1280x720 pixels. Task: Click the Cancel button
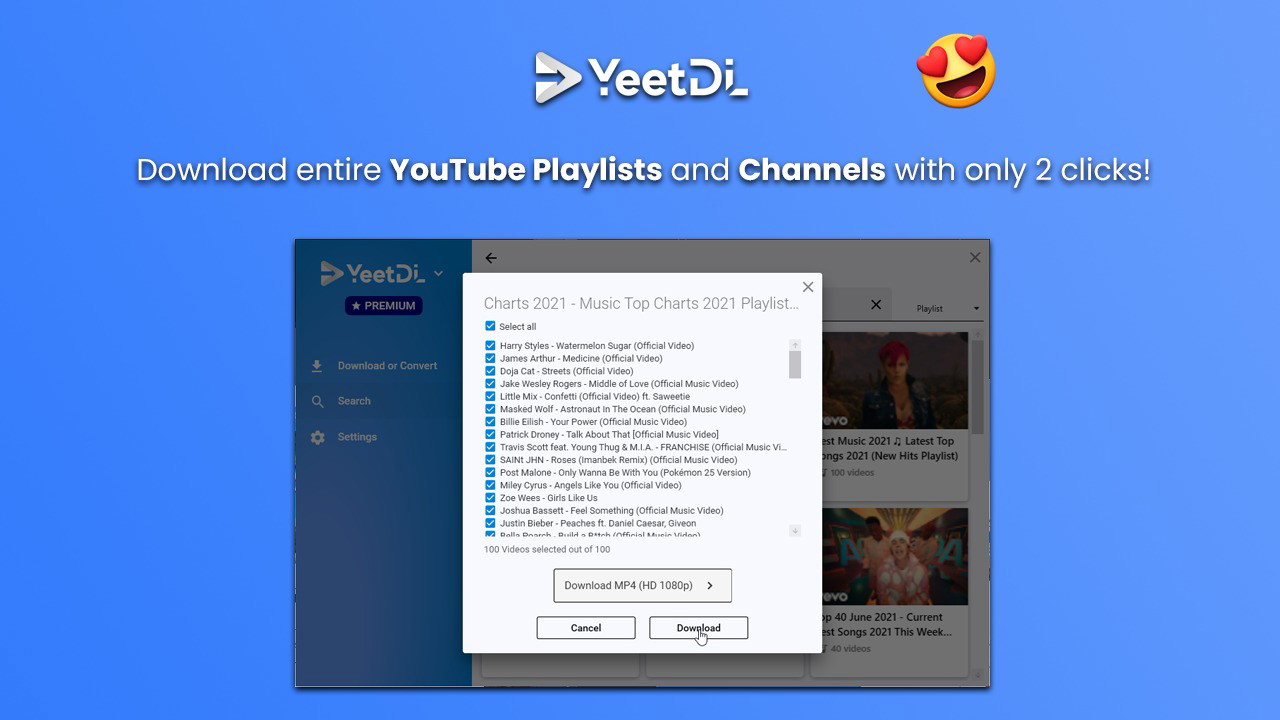pyautogui.click(x=586, y=628)
